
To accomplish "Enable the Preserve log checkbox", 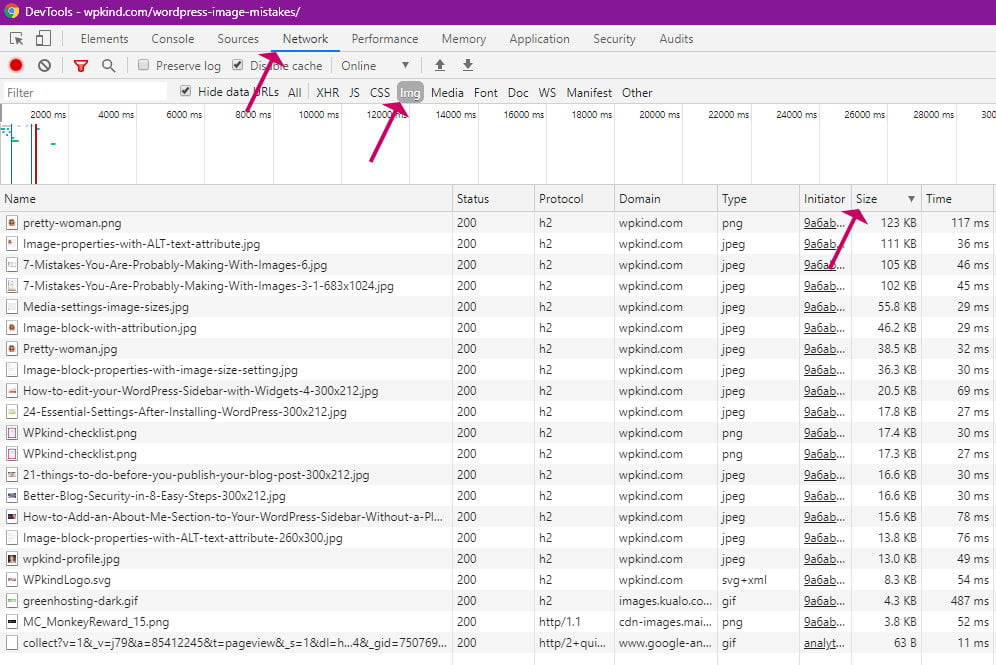I will point(144,65).
